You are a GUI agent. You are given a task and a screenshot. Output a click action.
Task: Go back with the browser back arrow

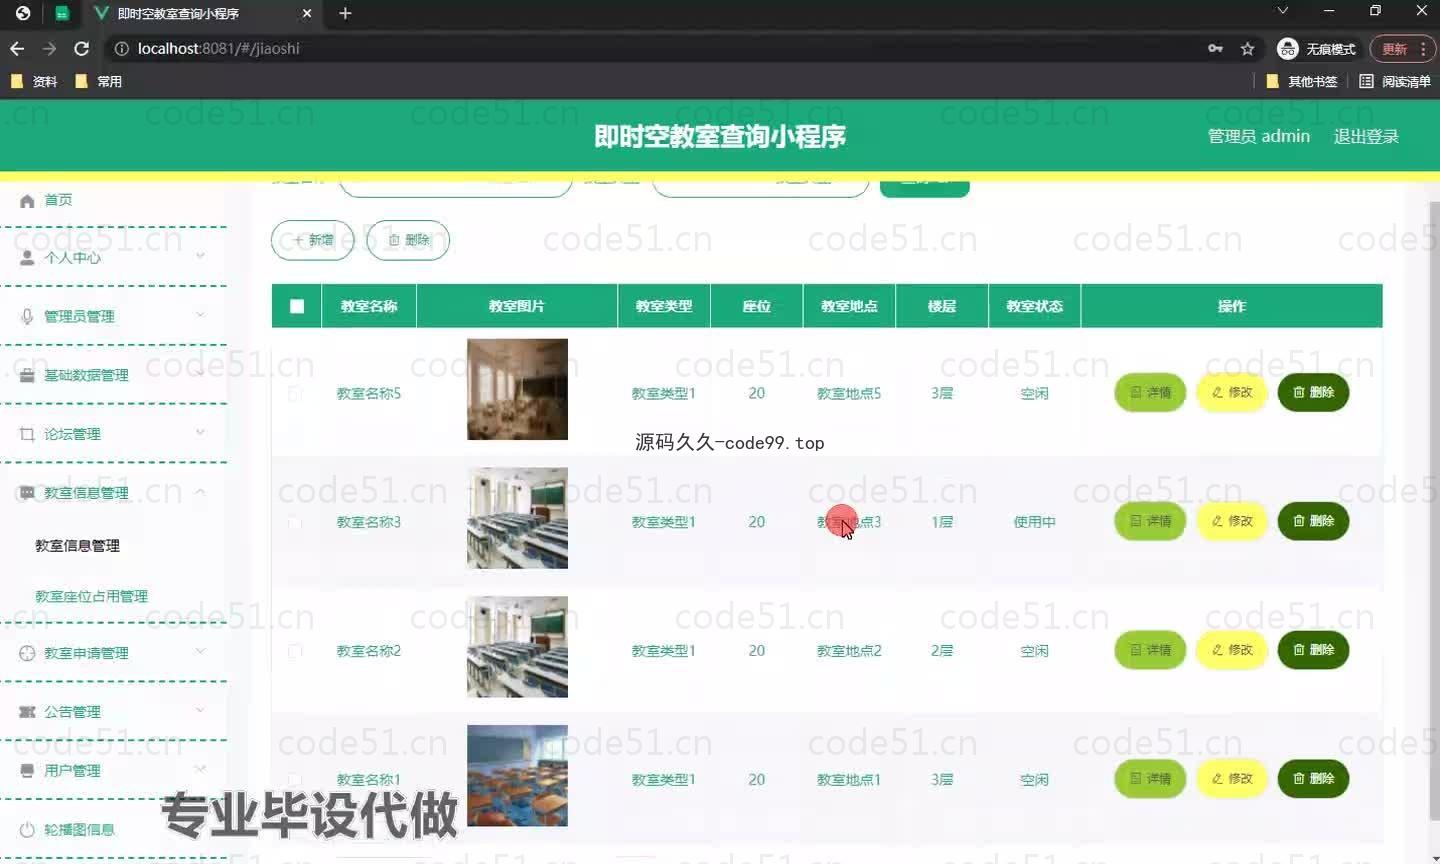[x=17, y=48]
